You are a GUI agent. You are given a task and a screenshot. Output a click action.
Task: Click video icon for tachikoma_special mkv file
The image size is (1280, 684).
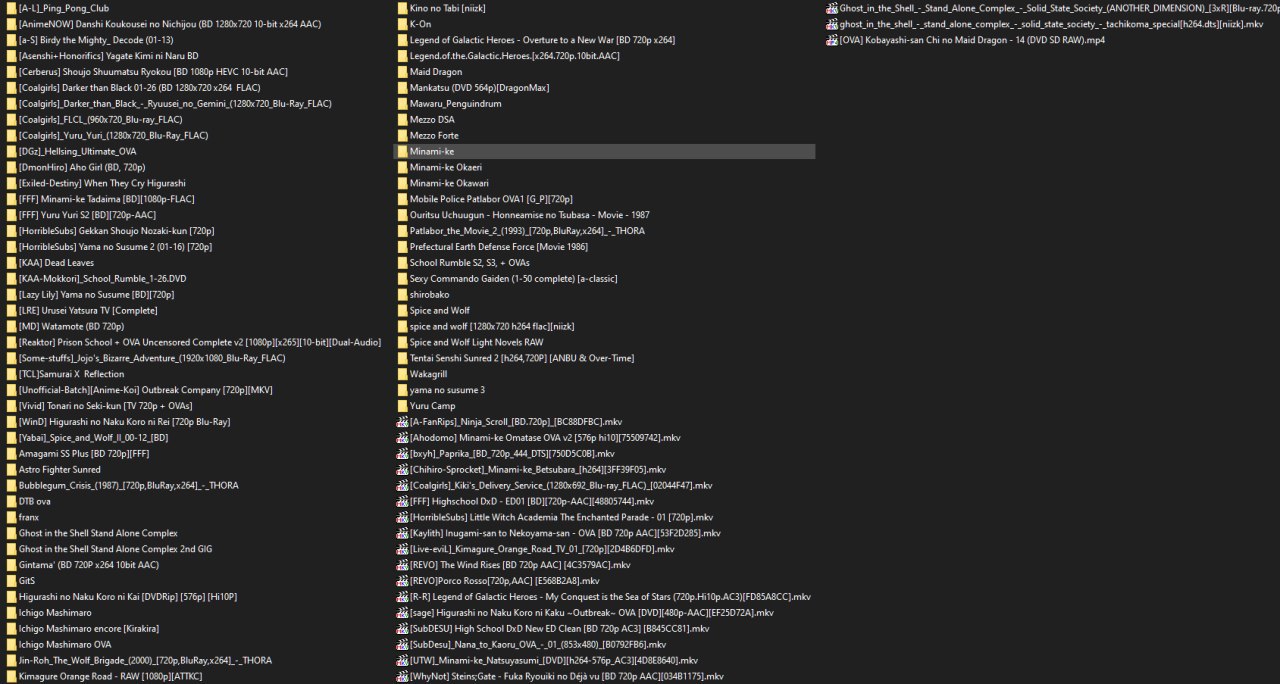(832, 24)
